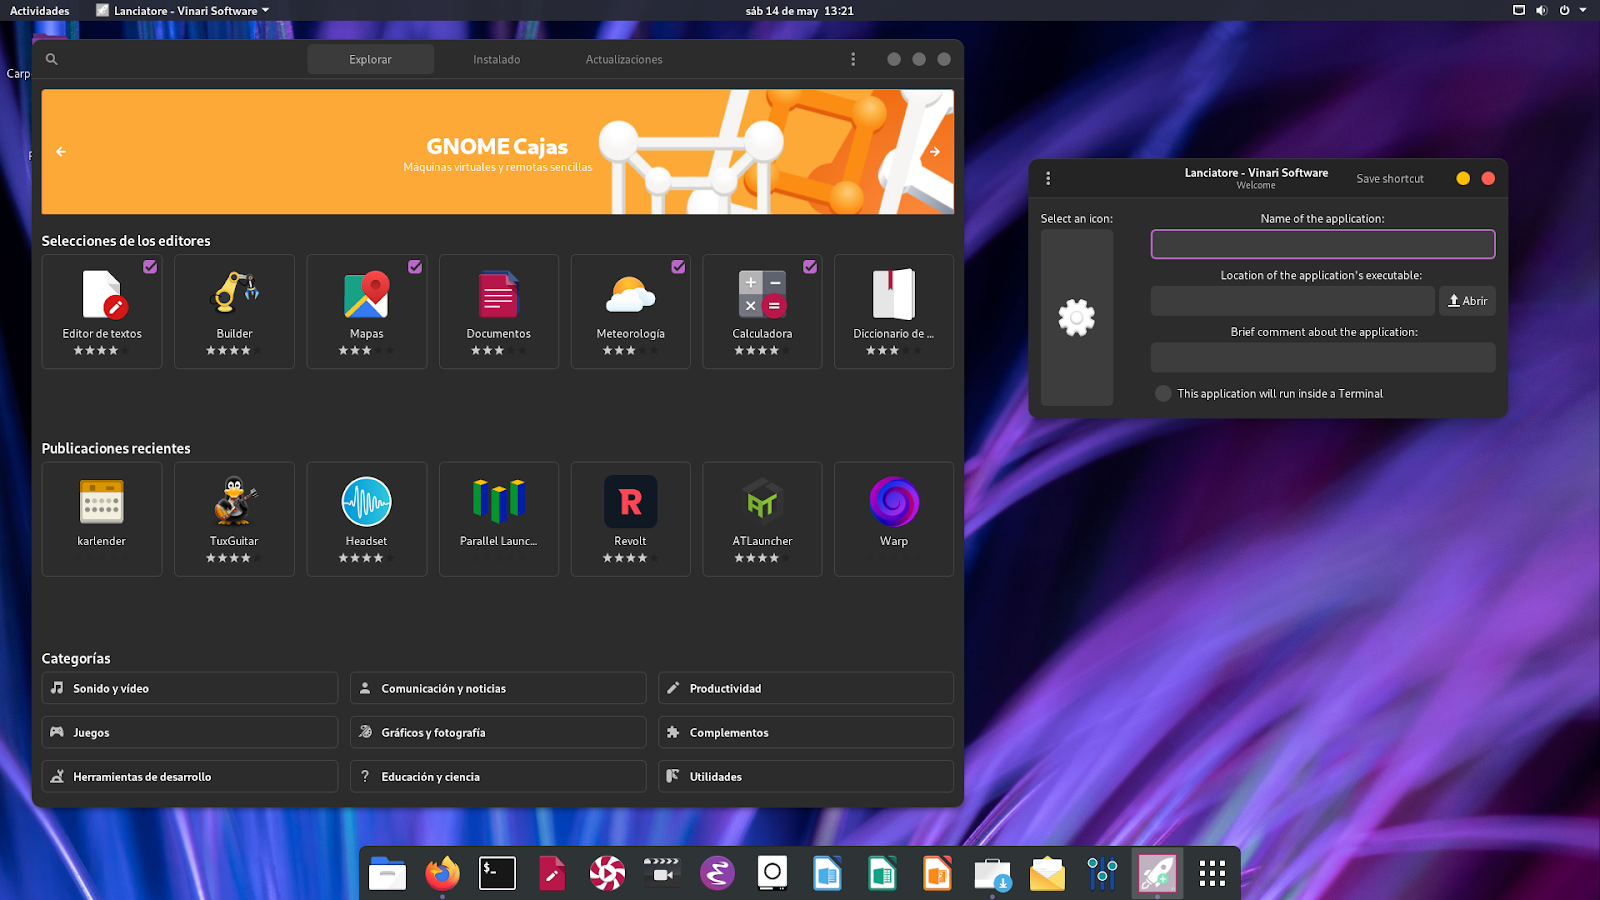Viewport: 1600px width, 900px height.
Task: Focus the executable location field
Action: coord(1293,301)
